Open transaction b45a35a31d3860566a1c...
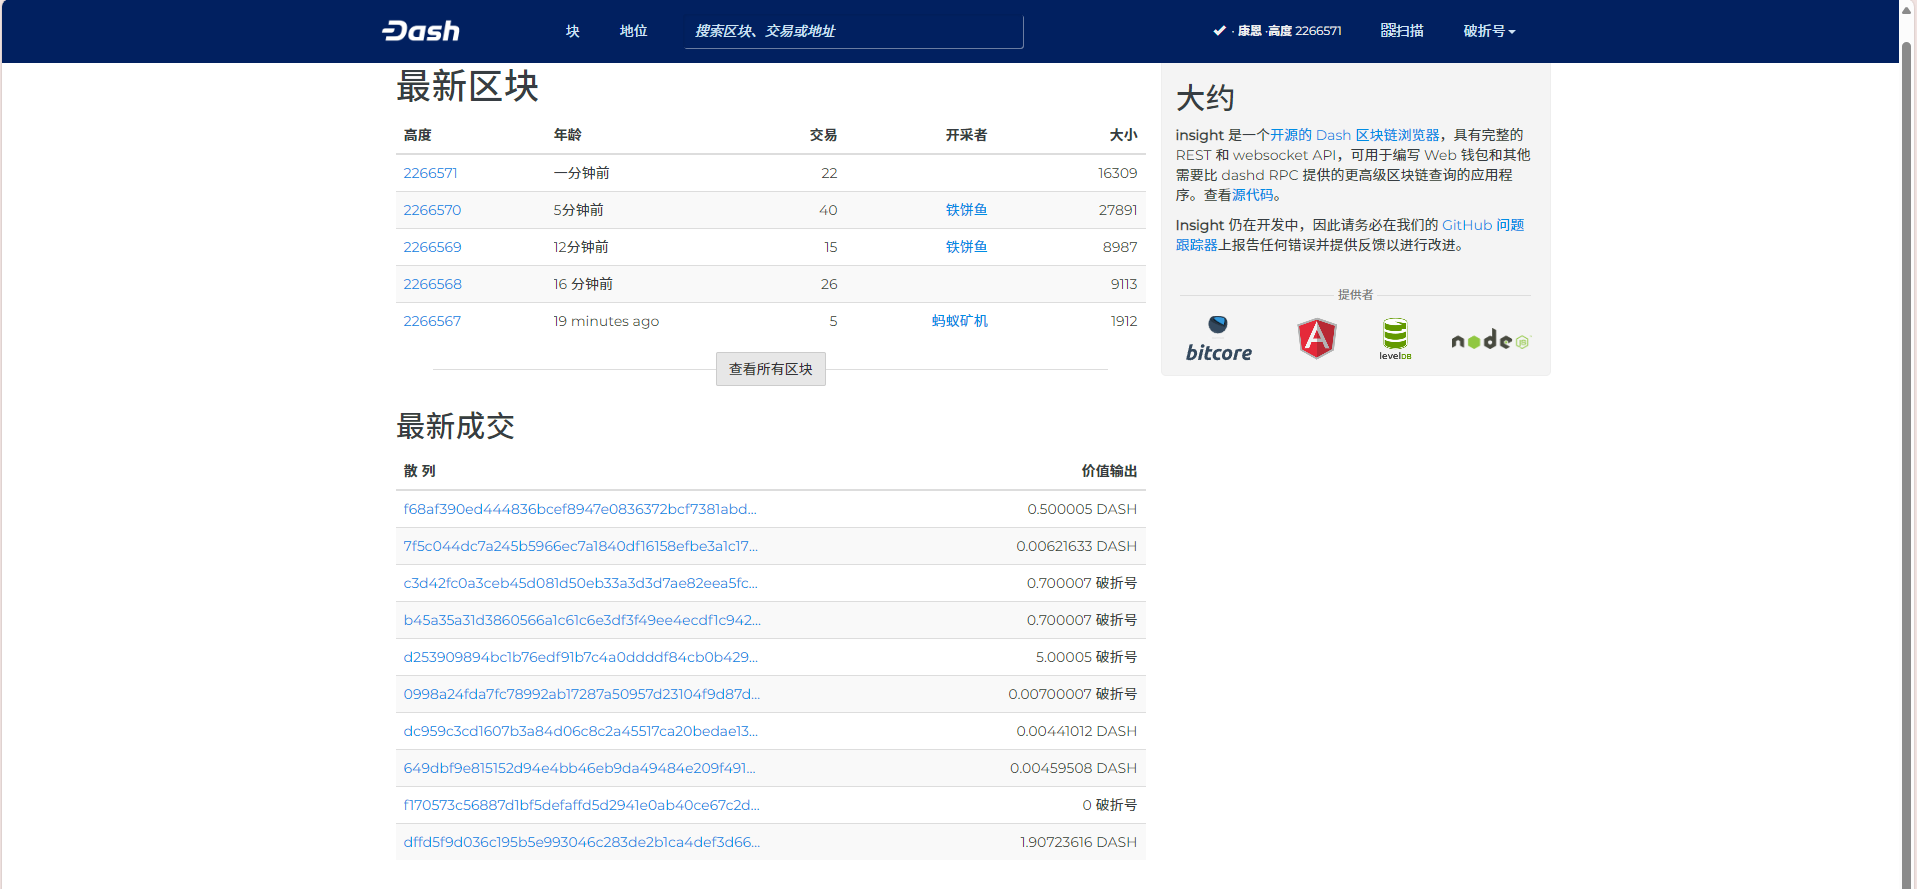The image size is (1917, 889). [582, 620]
